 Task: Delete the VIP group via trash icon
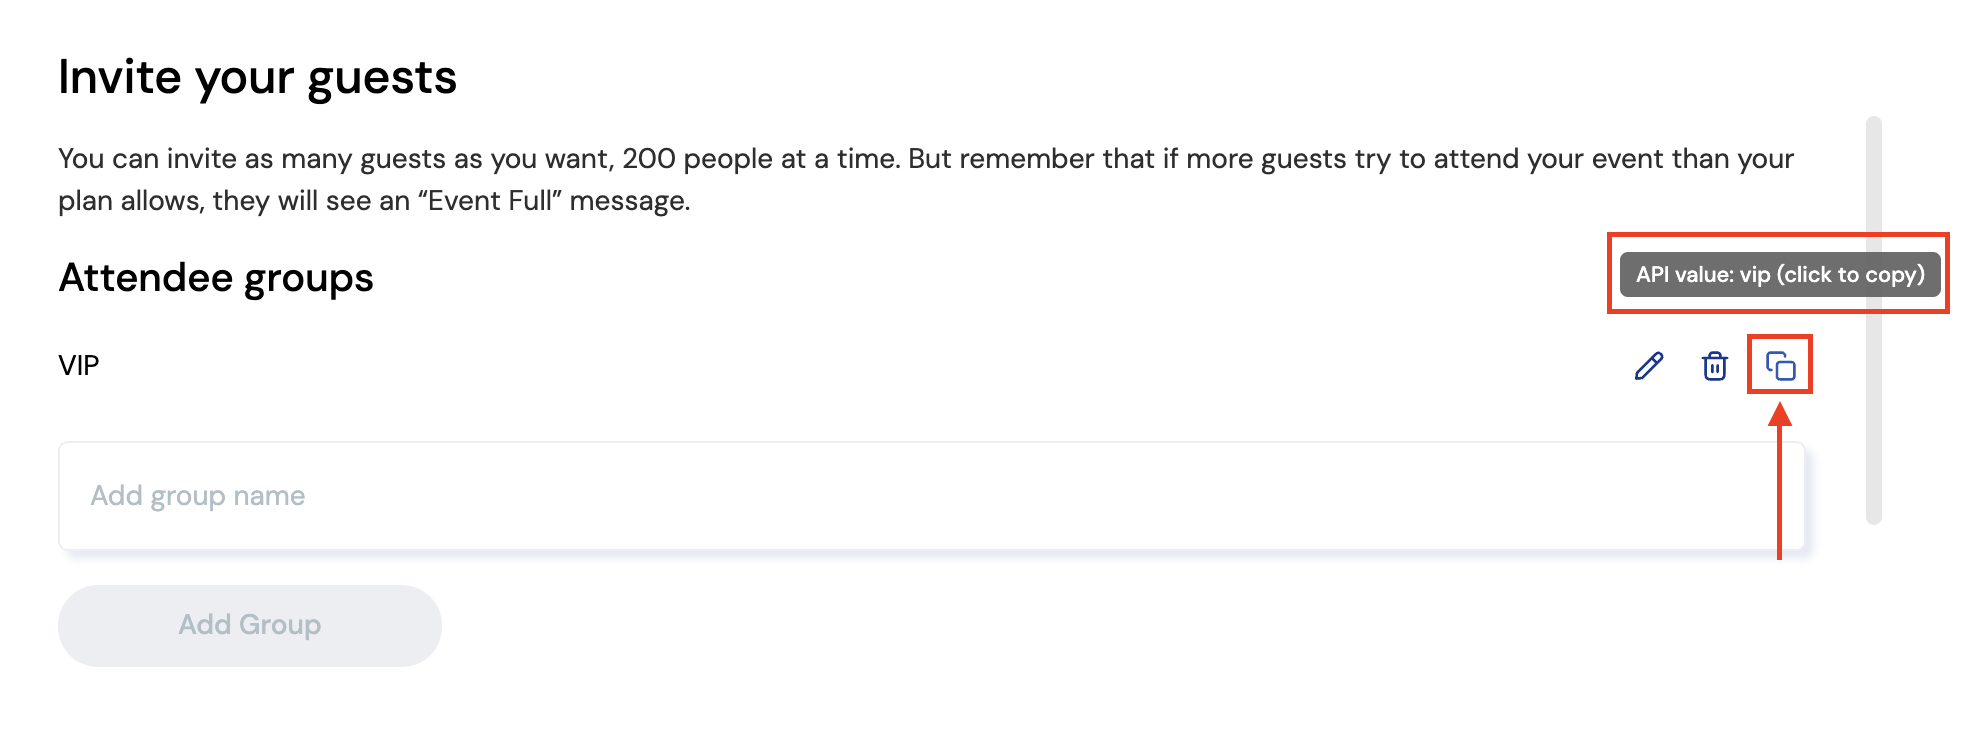1714,366
